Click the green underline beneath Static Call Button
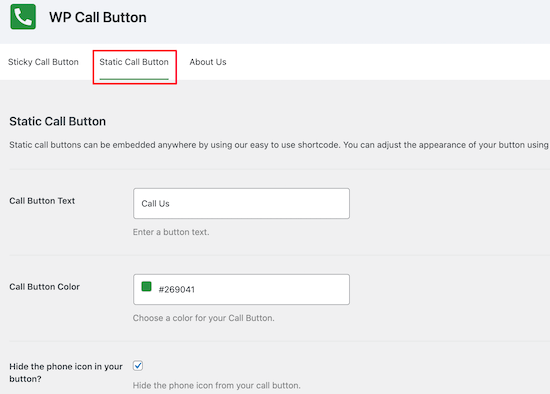This screenshot has height=394, width=550. click(134, 79)
